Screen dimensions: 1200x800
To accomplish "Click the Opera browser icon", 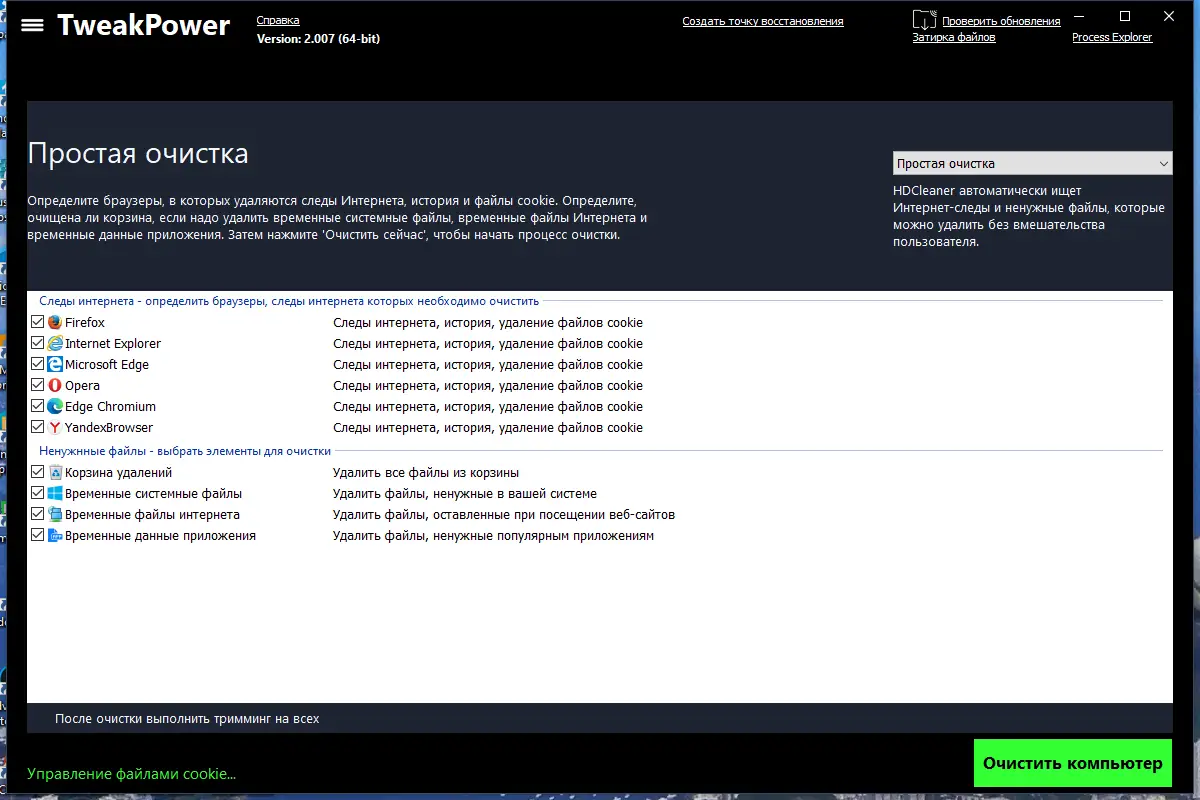I will click(x=56, y=386).
